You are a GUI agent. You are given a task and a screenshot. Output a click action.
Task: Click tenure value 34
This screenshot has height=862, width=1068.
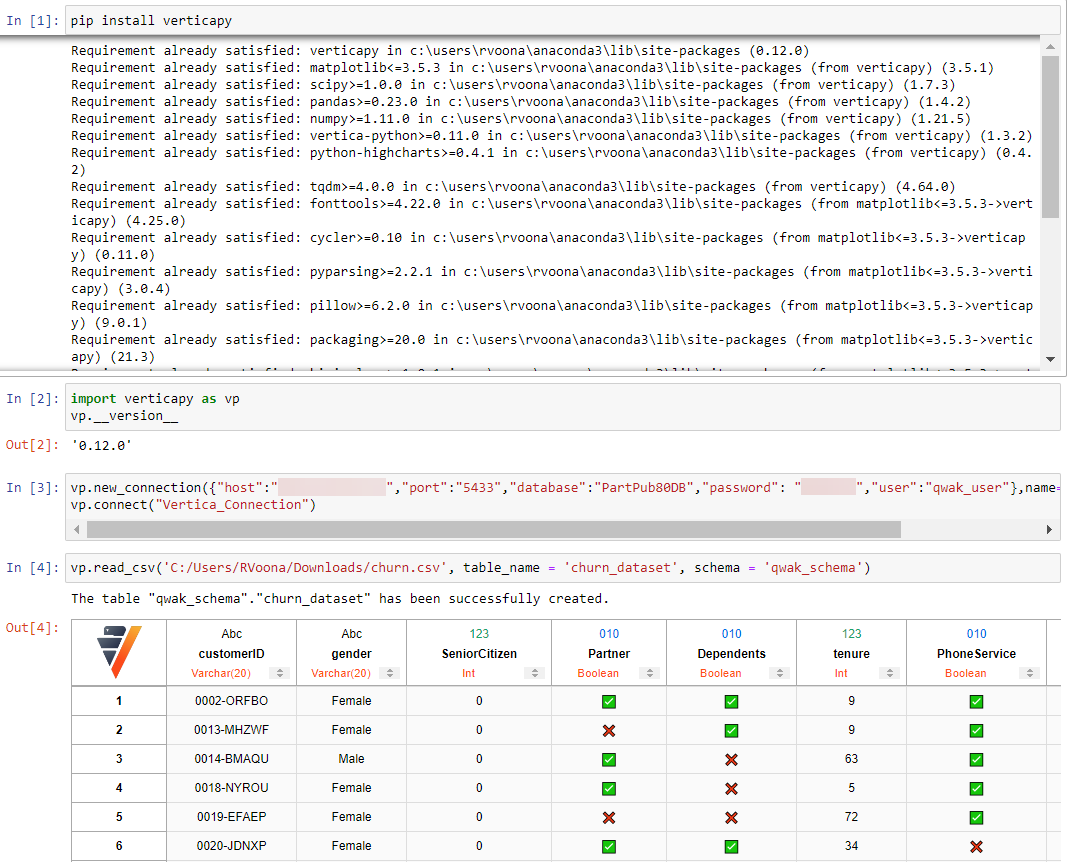tap(851, 846)
